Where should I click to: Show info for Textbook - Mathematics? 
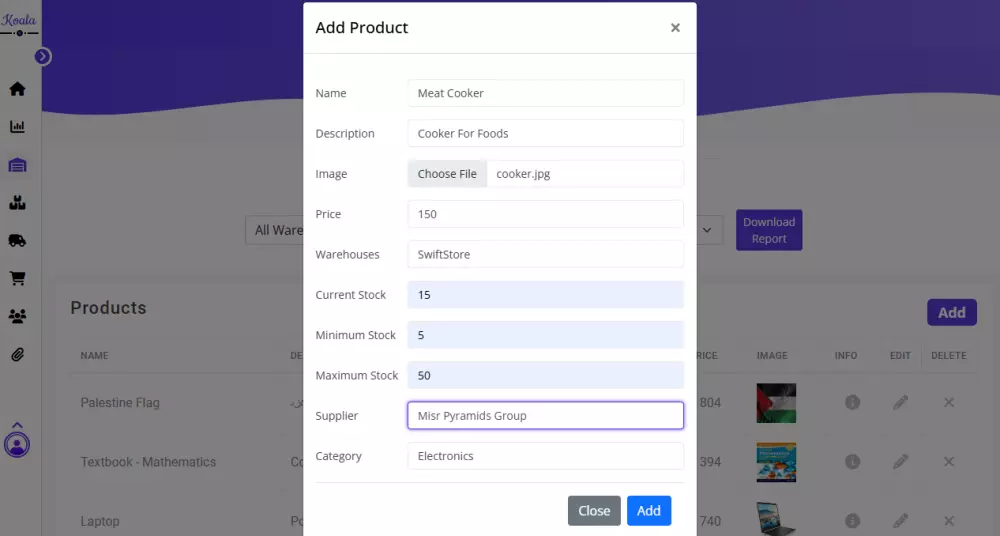(852, 462)
